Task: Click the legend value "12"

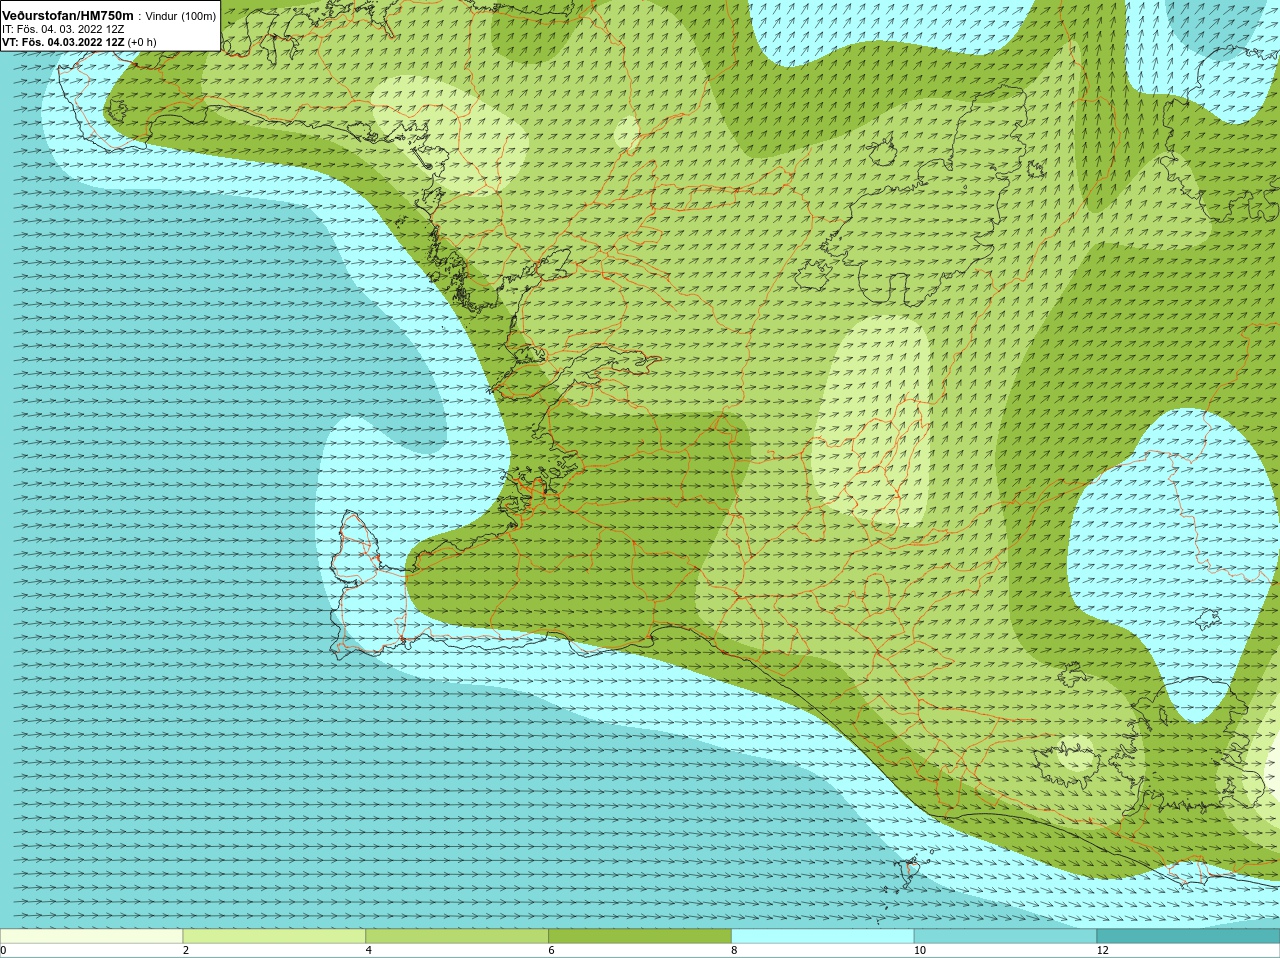Action: tap(1102, 950)
